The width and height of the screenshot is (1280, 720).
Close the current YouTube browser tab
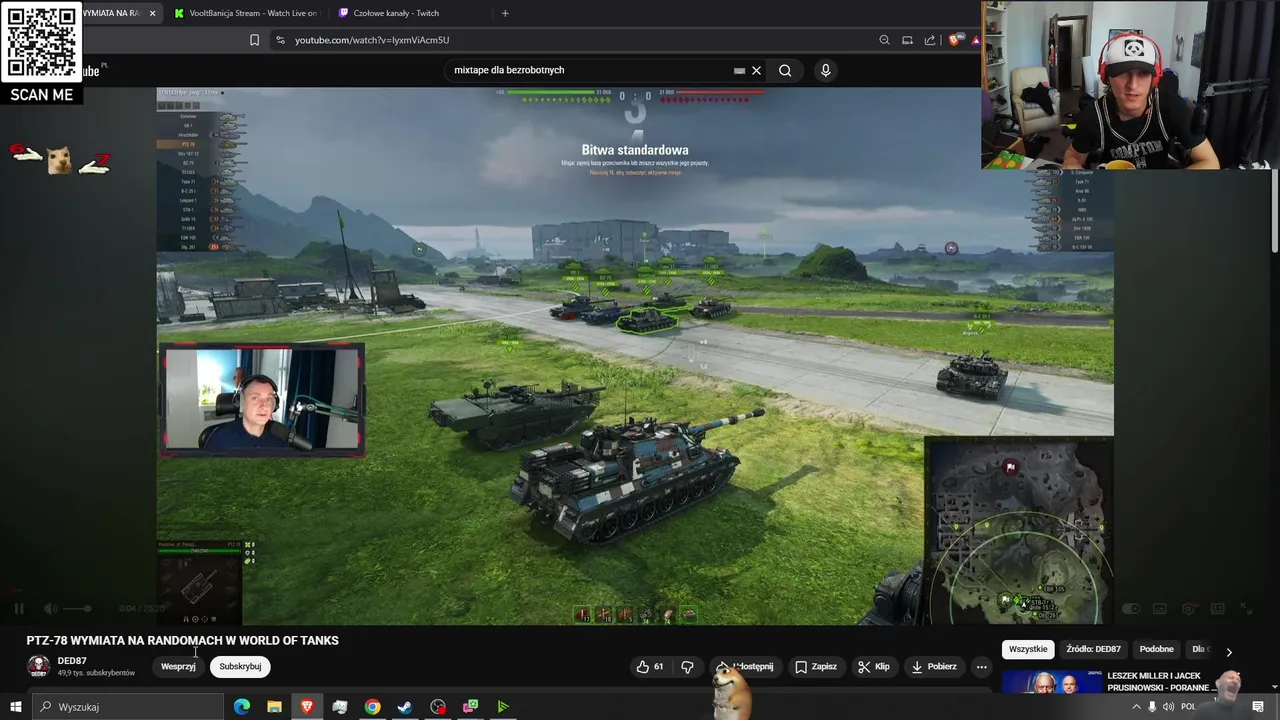click(x=152, y=13)
